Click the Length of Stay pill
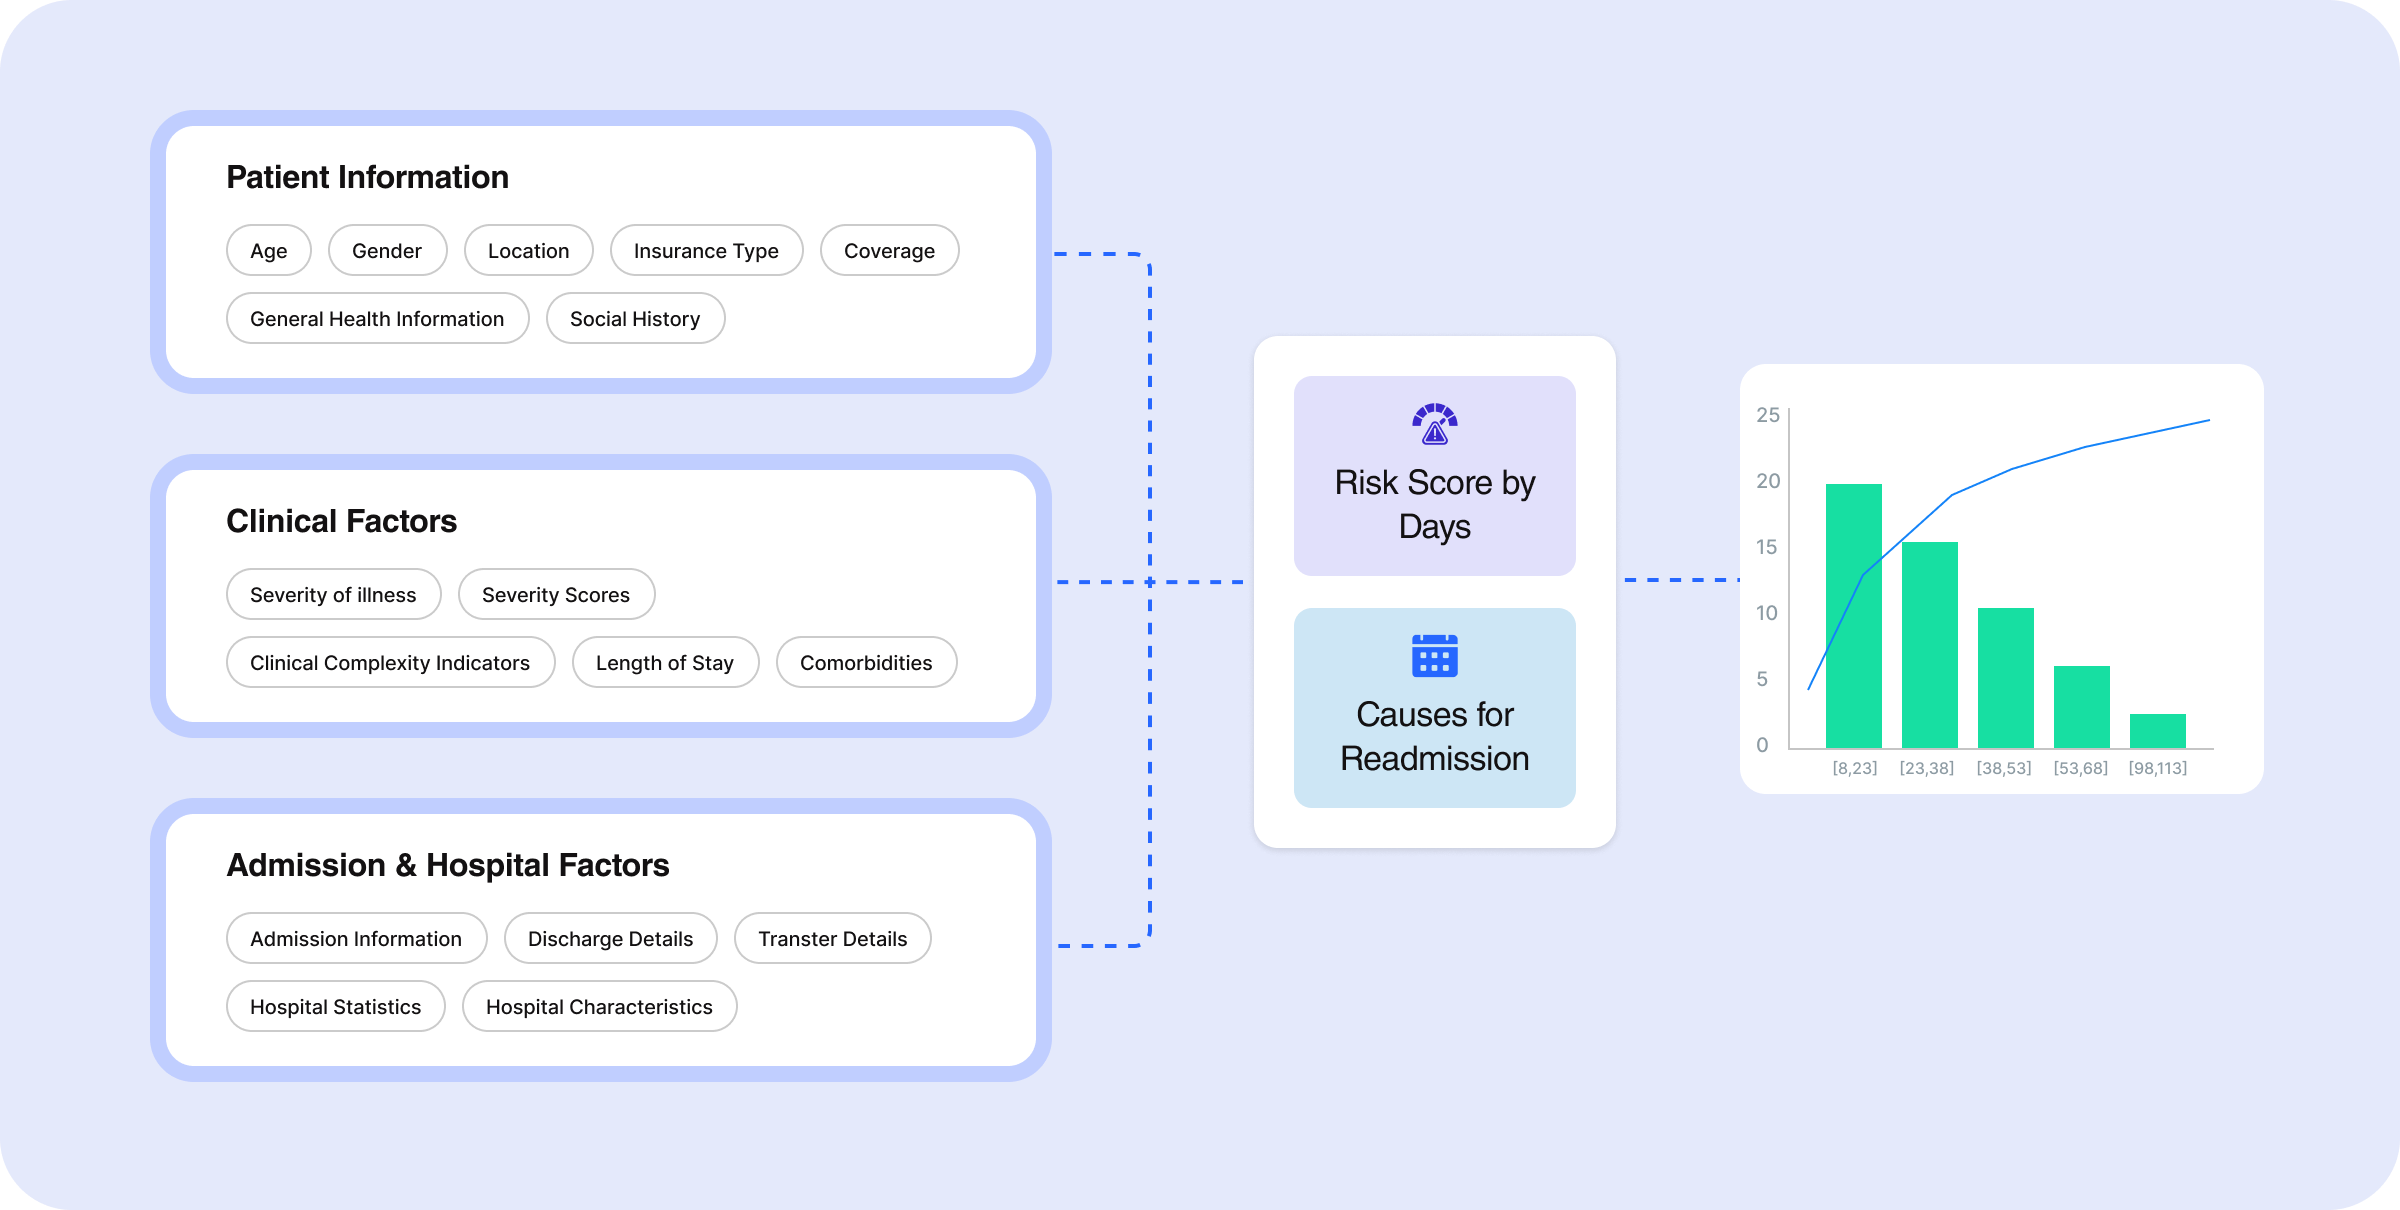Viewport: 2400px width, 1210px height. pyautogui.click(x=666, y=662)
